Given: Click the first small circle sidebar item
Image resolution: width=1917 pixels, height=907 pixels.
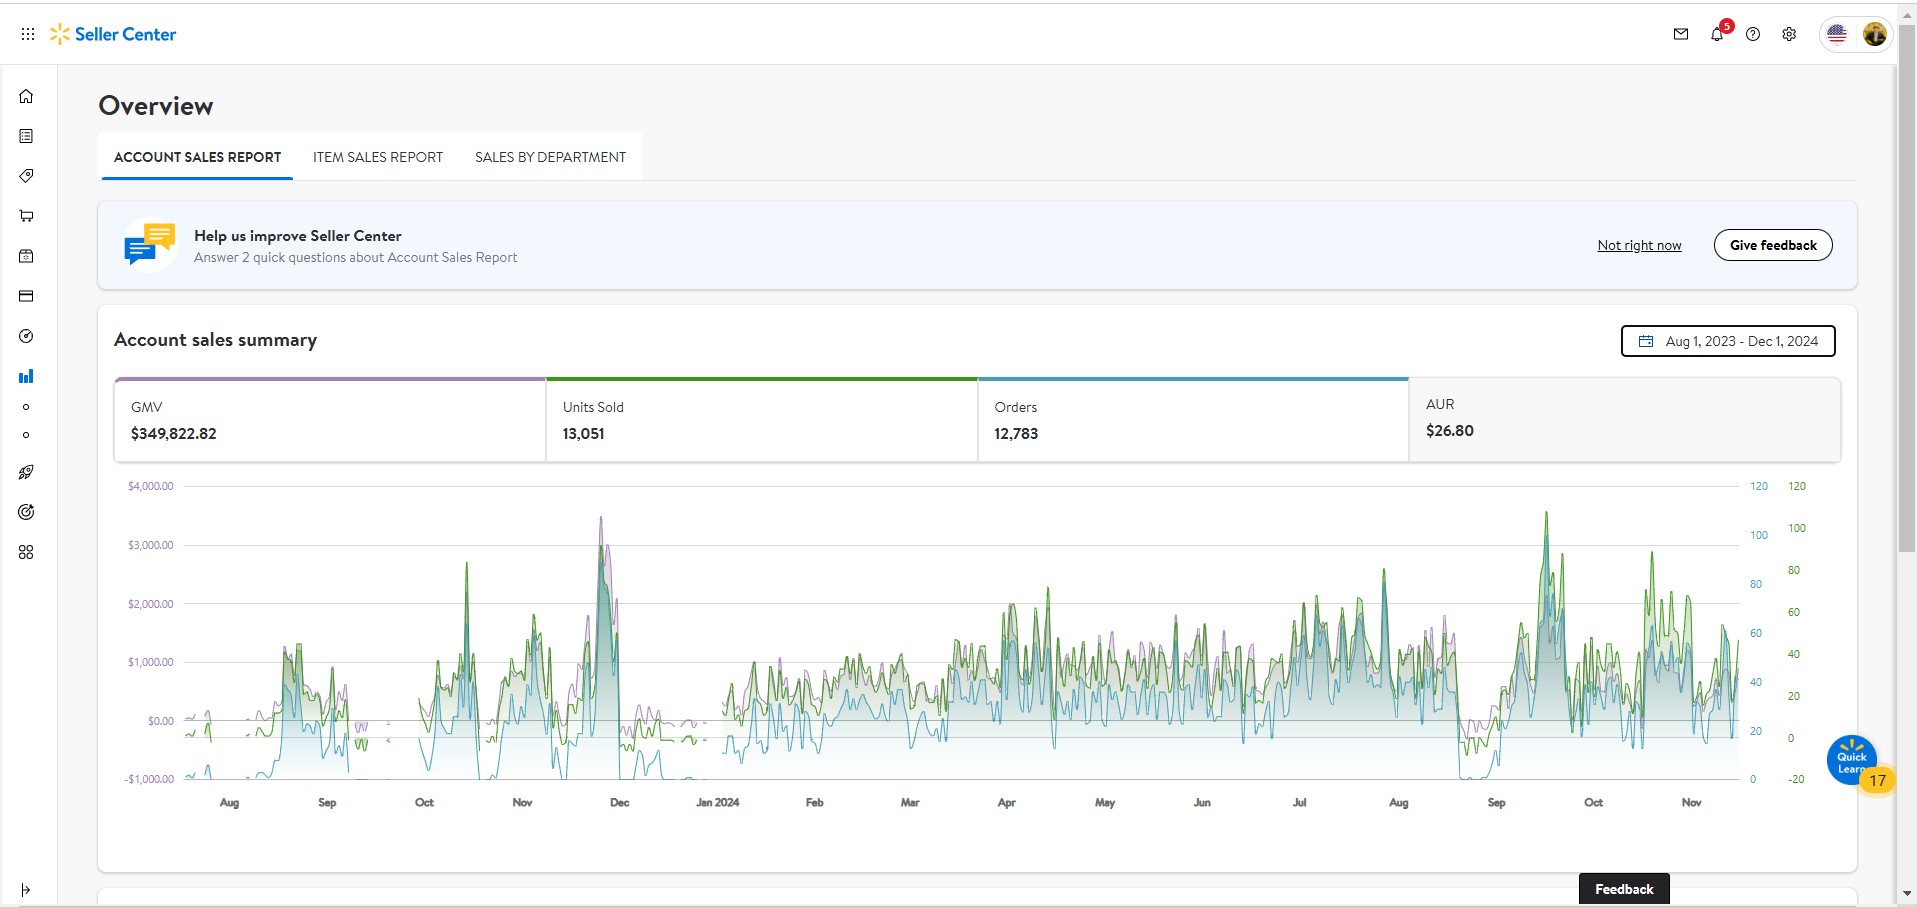Looking at the screenshot, I should pos(26,407).
